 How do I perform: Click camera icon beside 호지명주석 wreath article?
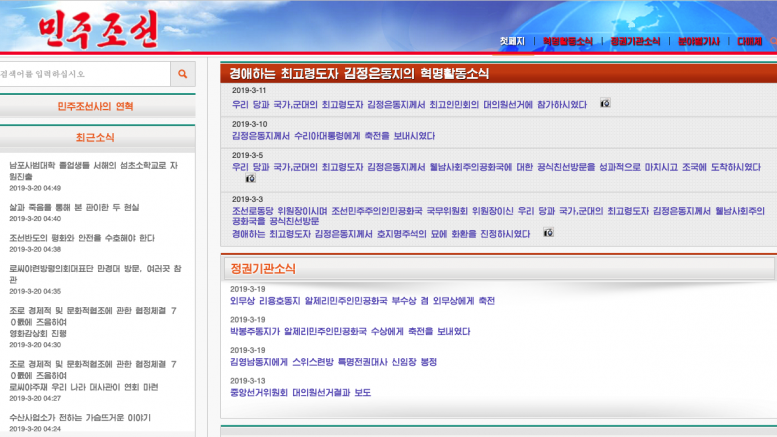pyautogui.click(x=548, y=233)
